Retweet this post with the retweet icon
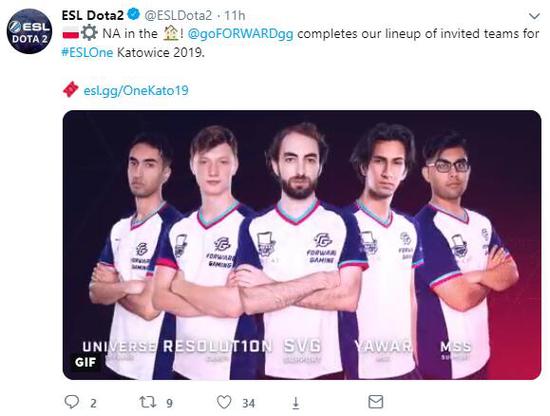The height and width of the screenshot is (416, 550). (148, 402)
